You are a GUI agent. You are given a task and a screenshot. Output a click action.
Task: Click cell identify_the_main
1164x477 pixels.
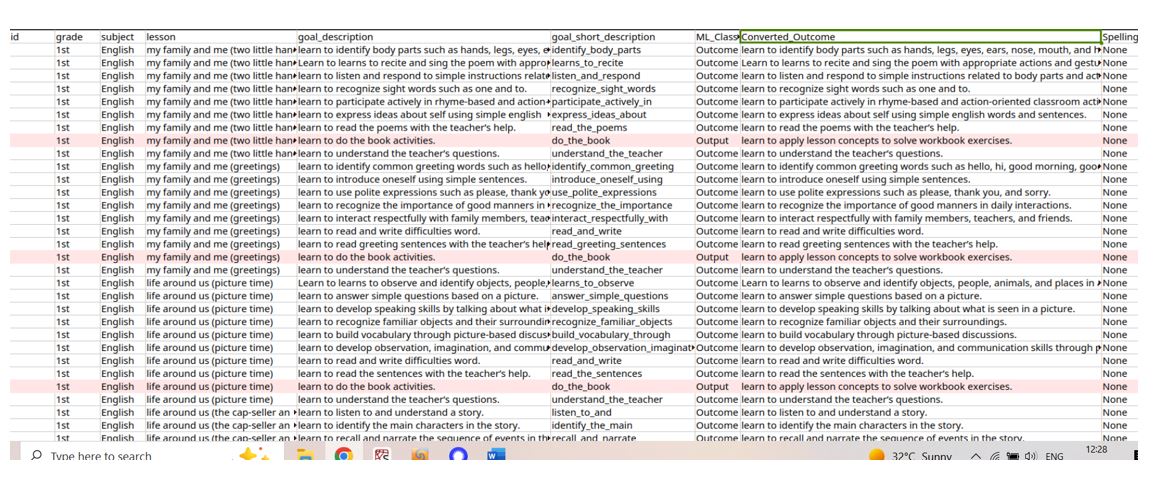622,426
